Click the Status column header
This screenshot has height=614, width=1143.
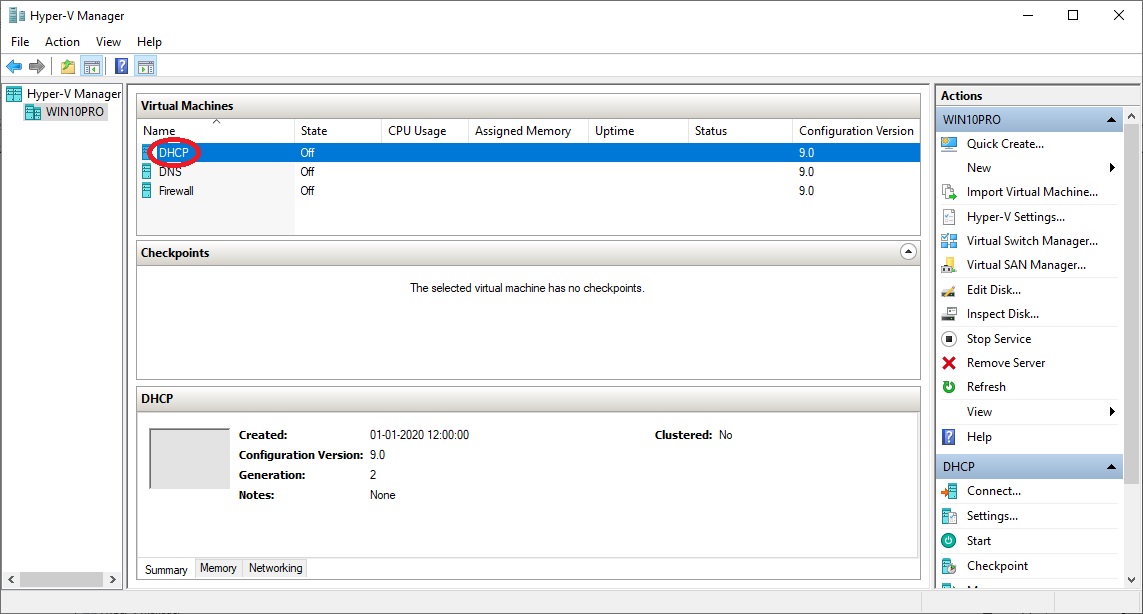(x=740, y=131)
